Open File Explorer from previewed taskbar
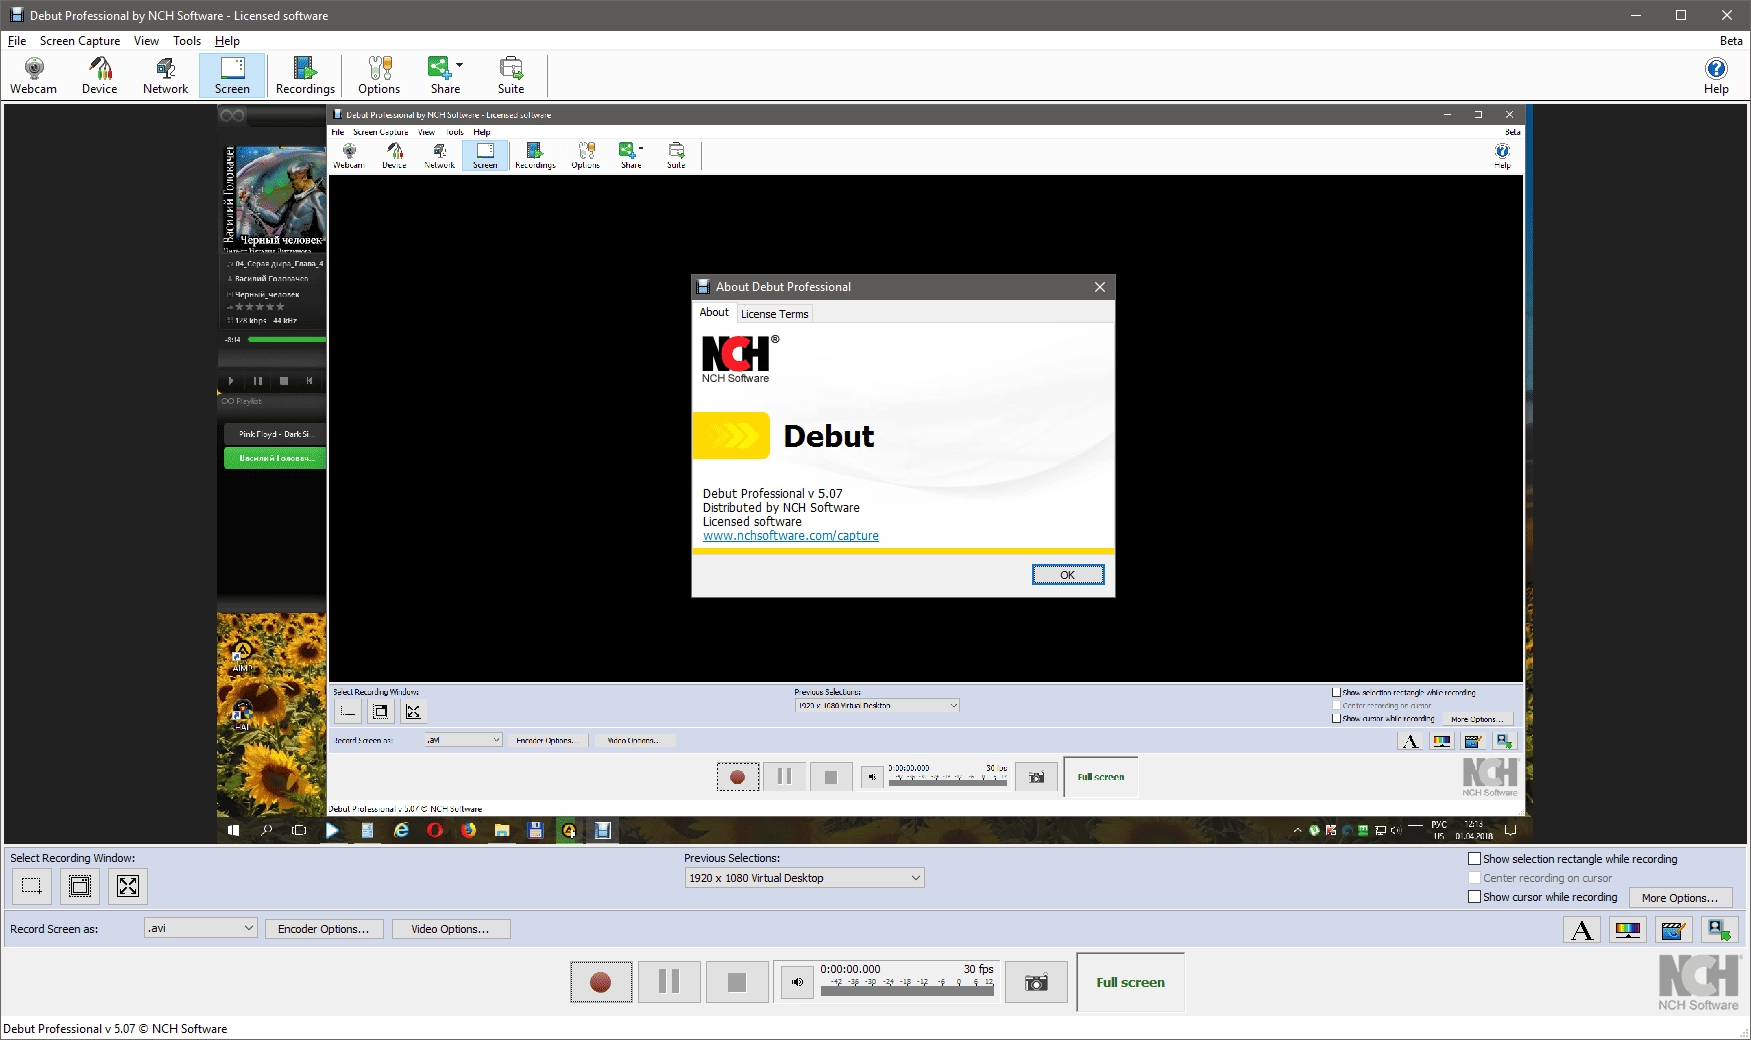Image resolution: width=1751 pixels, height=1040 pixels. coord(502,830)
